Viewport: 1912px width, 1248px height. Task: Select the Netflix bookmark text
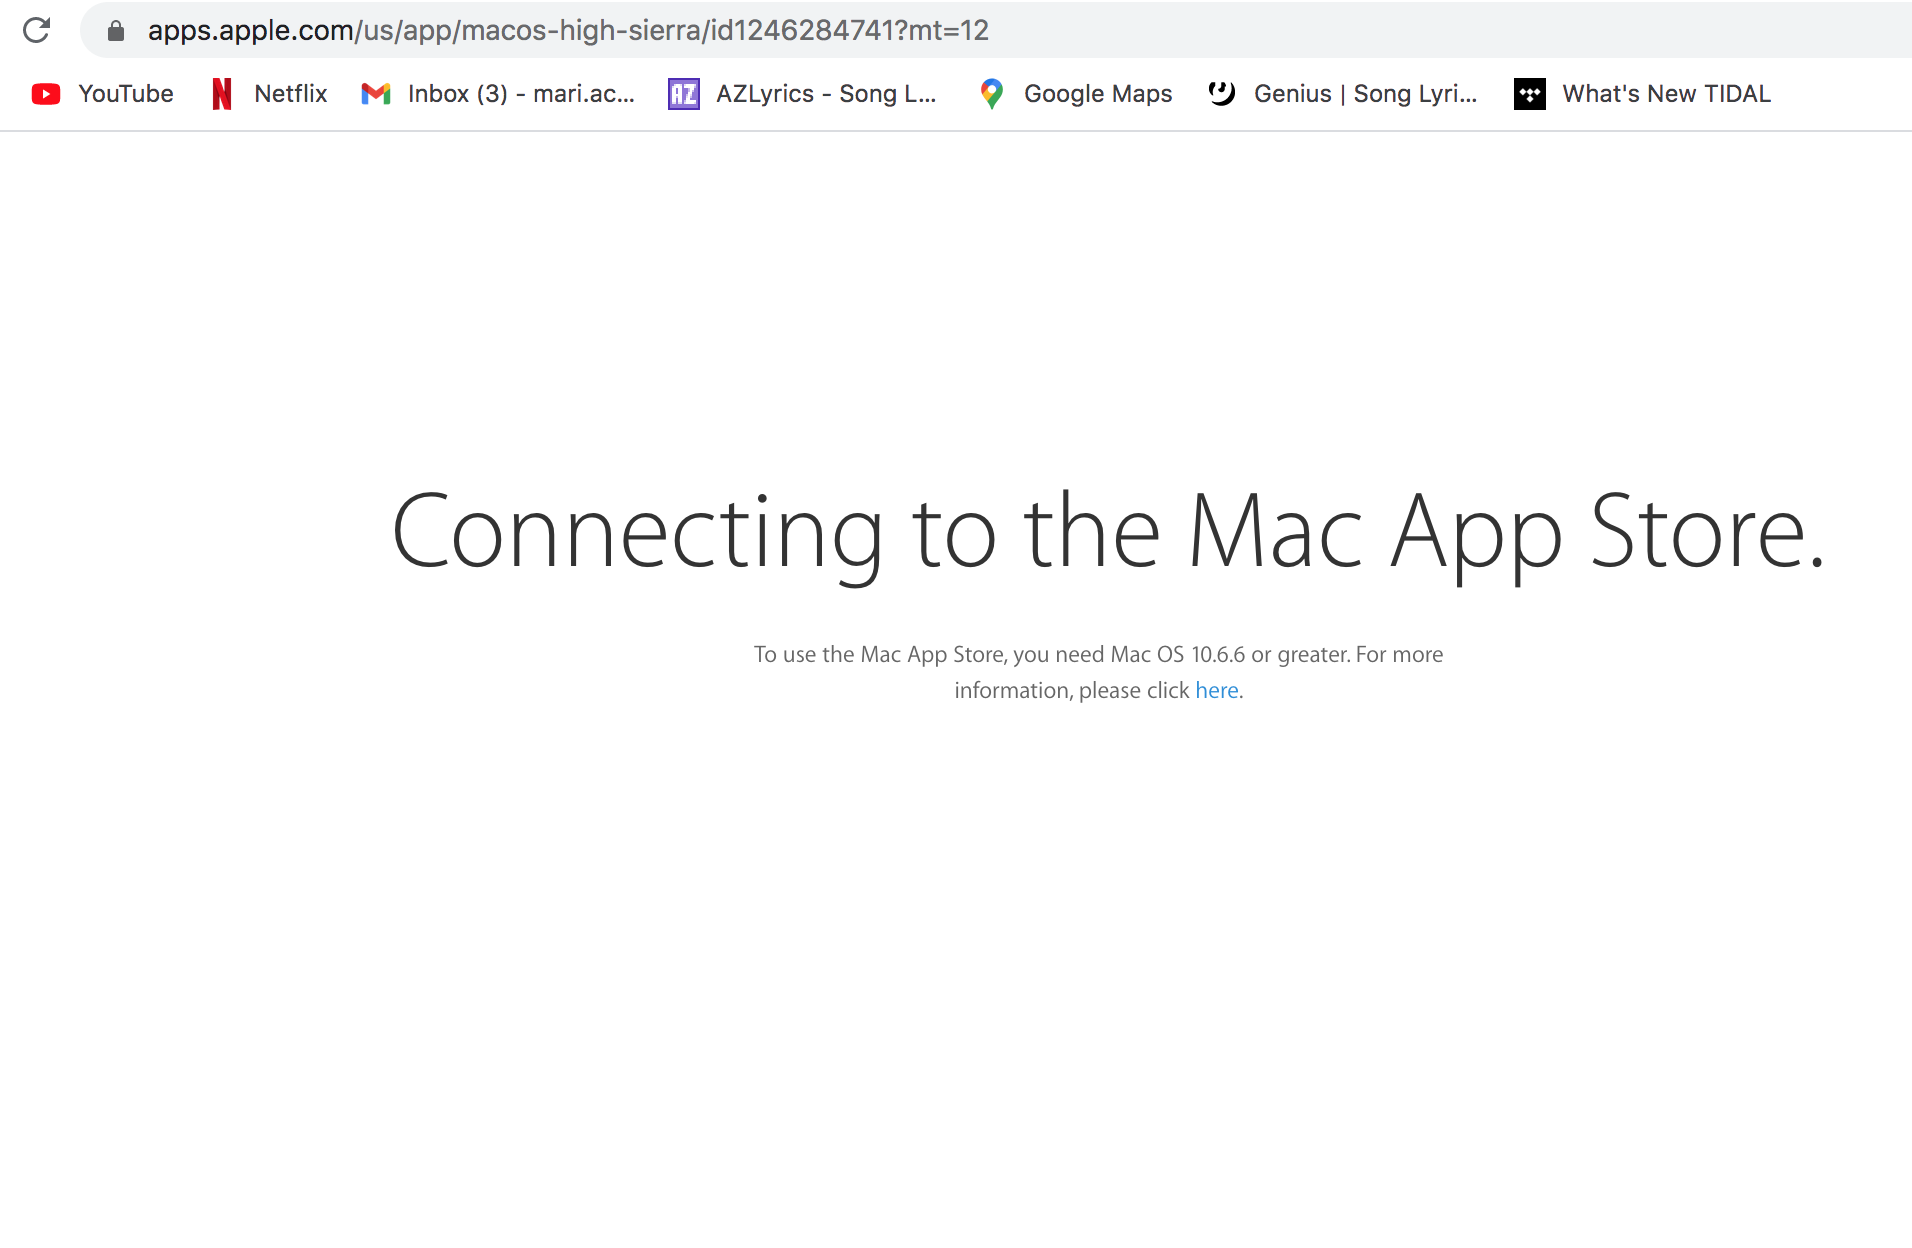coord(291,93)
